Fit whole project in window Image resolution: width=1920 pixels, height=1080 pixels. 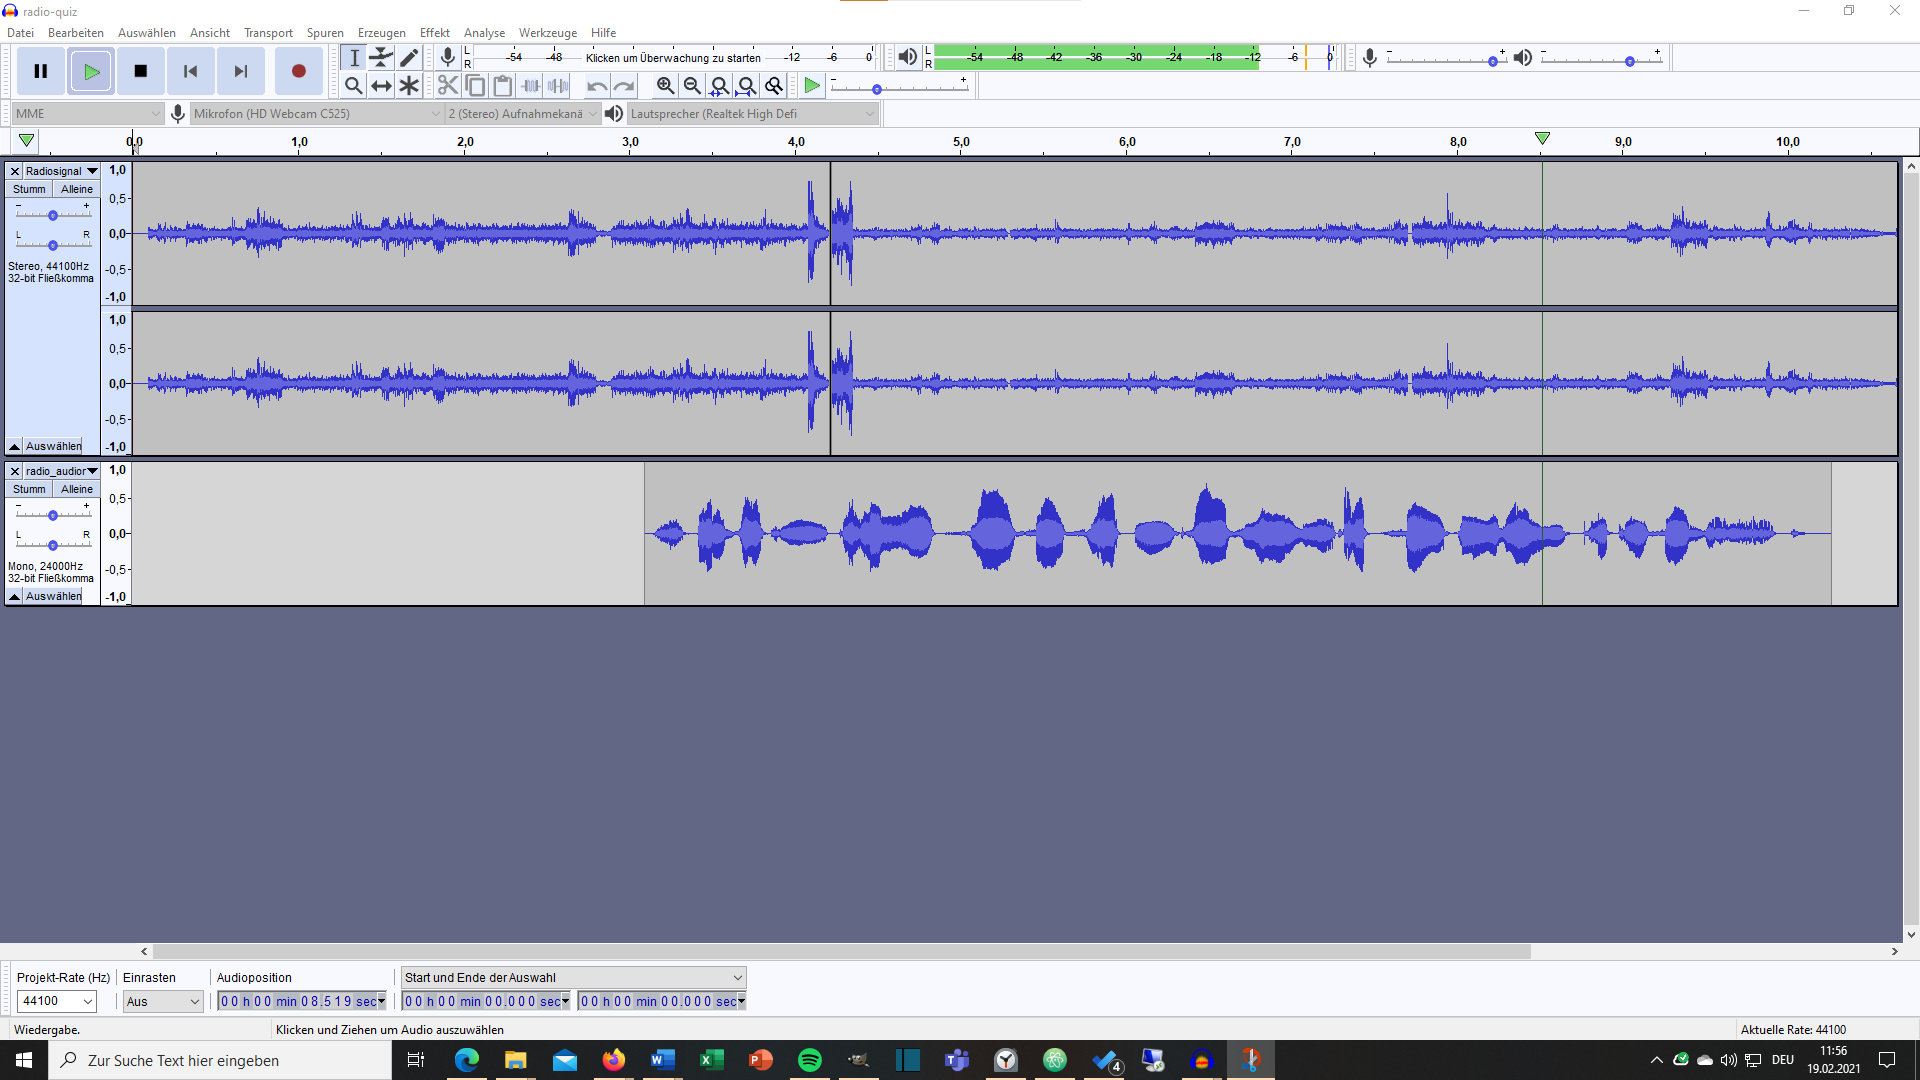pos(747,86)
